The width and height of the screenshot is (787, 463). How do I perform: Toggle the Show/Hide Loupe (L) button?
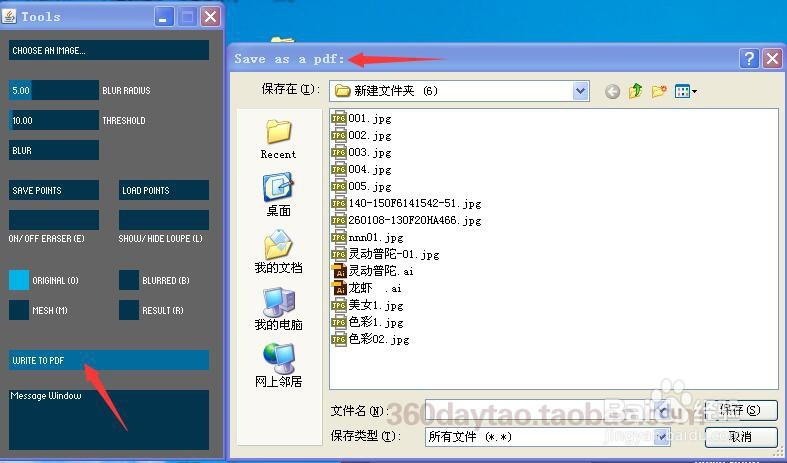(164, 220)
